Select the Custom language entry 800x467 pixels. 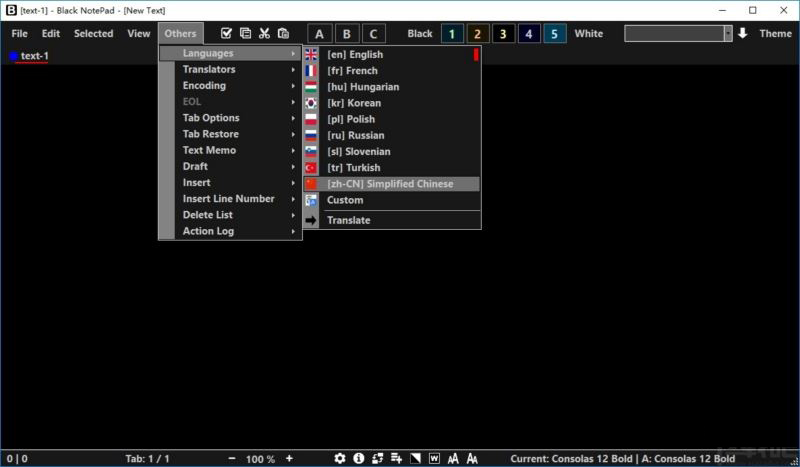[x=392, y=200]
